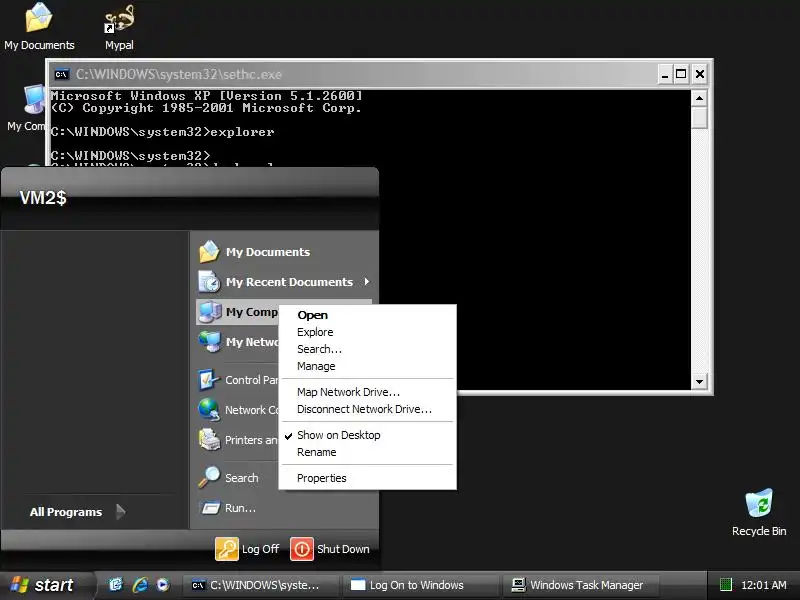Select Search... in context menu
This screenshot has height=600, width=800.
click(367, 349)
